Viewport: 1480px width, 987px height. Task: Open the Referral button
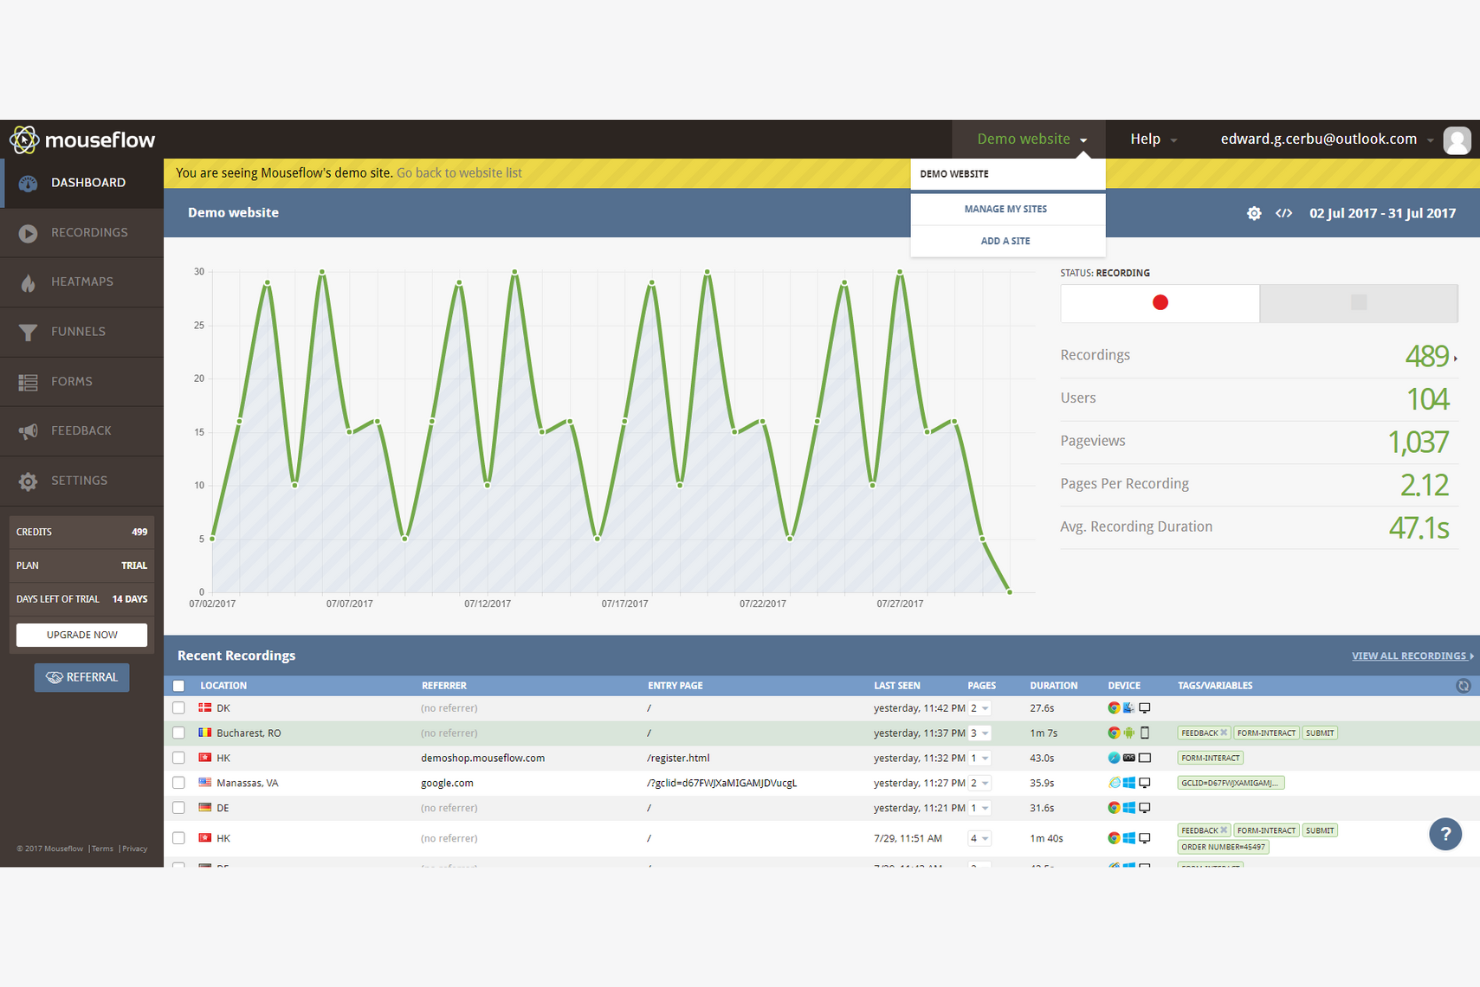coord(82,678)
